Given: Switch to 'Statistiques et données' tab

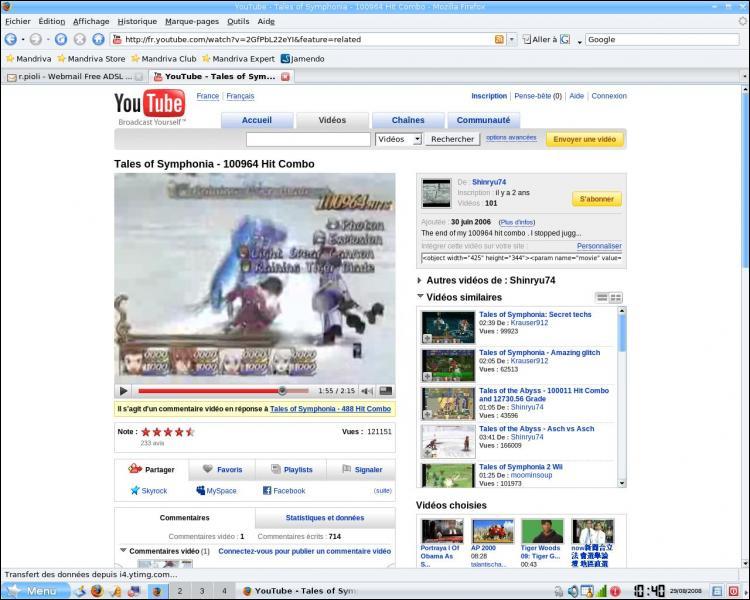Looking at the screenshot, I should 325,518.
